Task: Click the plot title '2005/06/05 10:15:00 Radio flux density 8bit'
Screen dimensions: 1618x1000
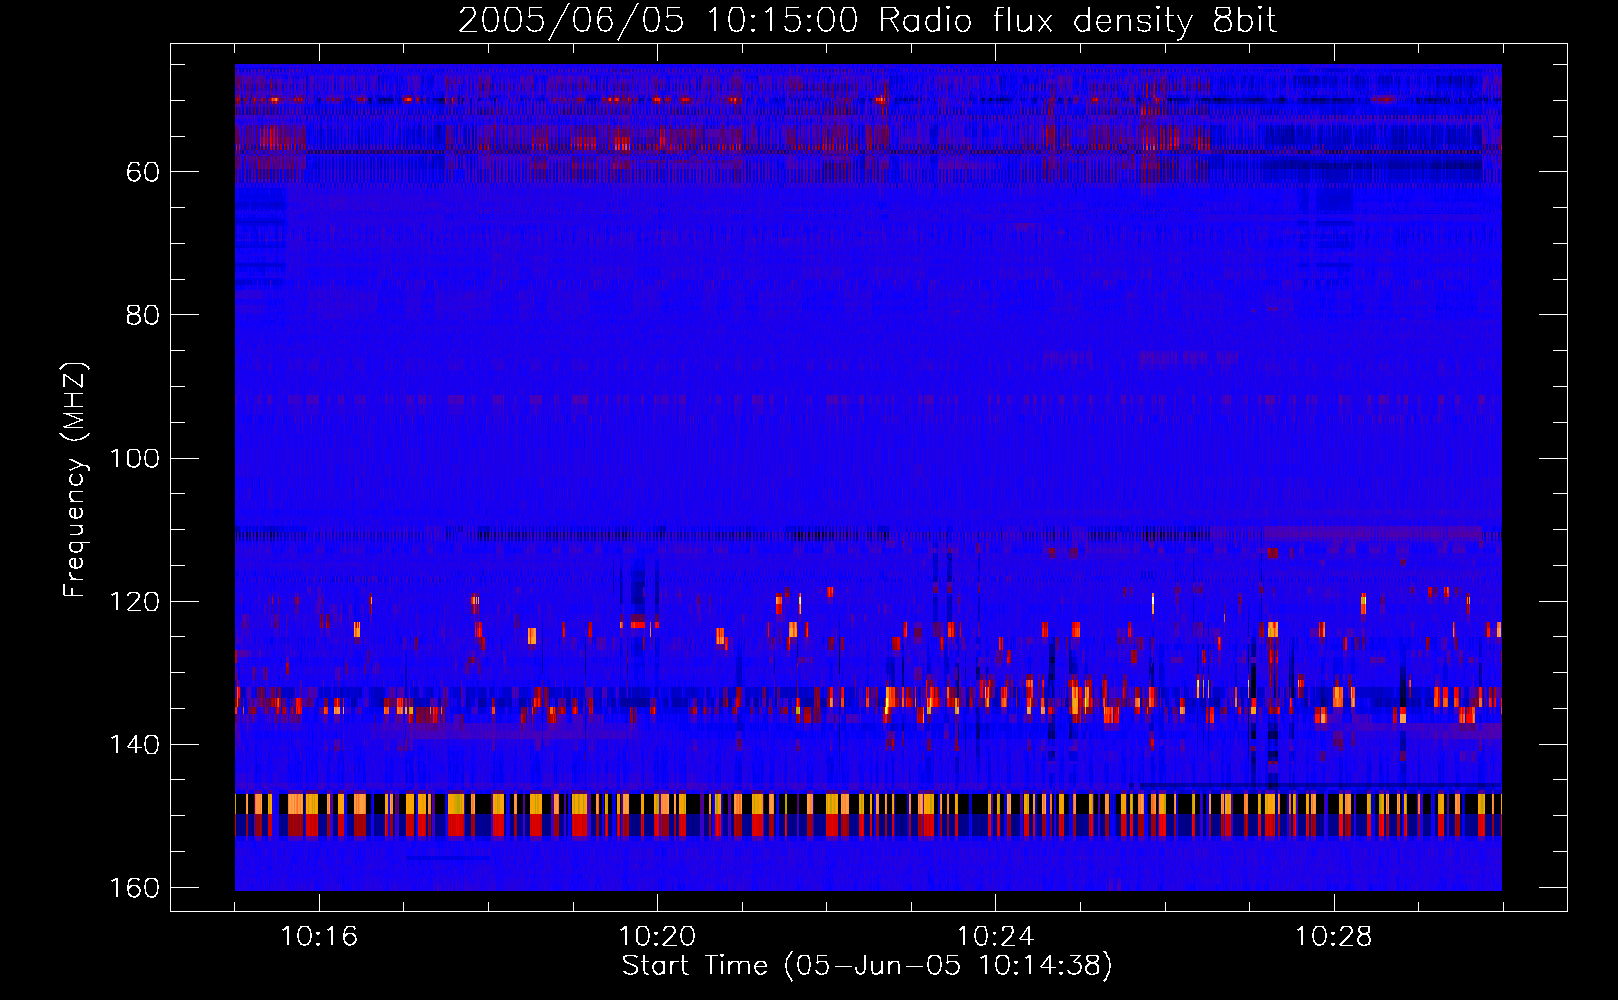Action: click(867, 21)
